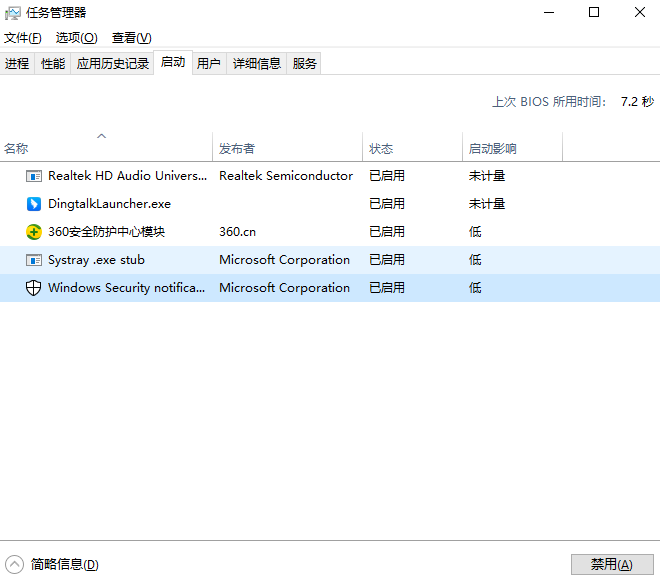Click the Windows Security shield icon
Screen dimensions: 660x586
pyautogui.click(x=34, y=288)
